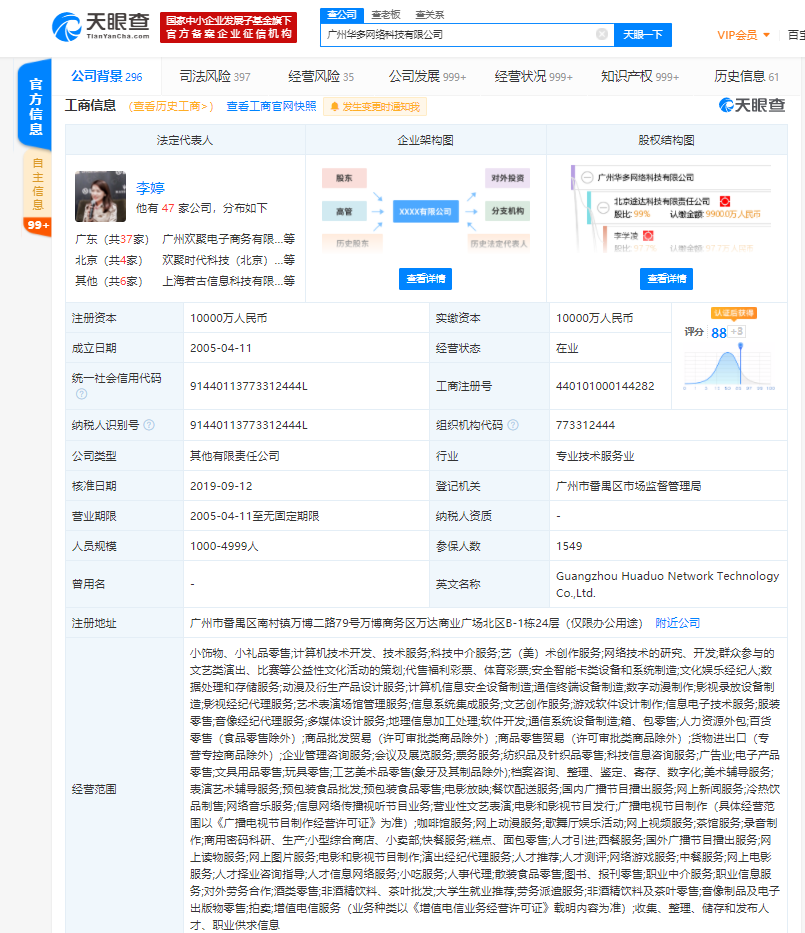Viewport: 805px width, 933px height.
Task: Click the 附近公司 link after the address
Action: point(677,623)
